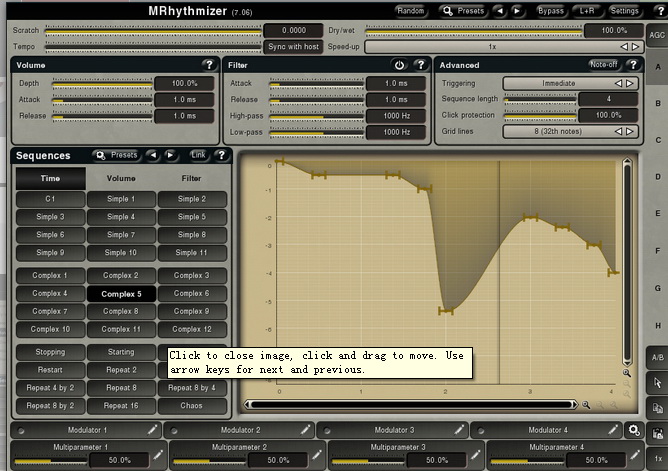Select next Sequences preset arrow

170,155
